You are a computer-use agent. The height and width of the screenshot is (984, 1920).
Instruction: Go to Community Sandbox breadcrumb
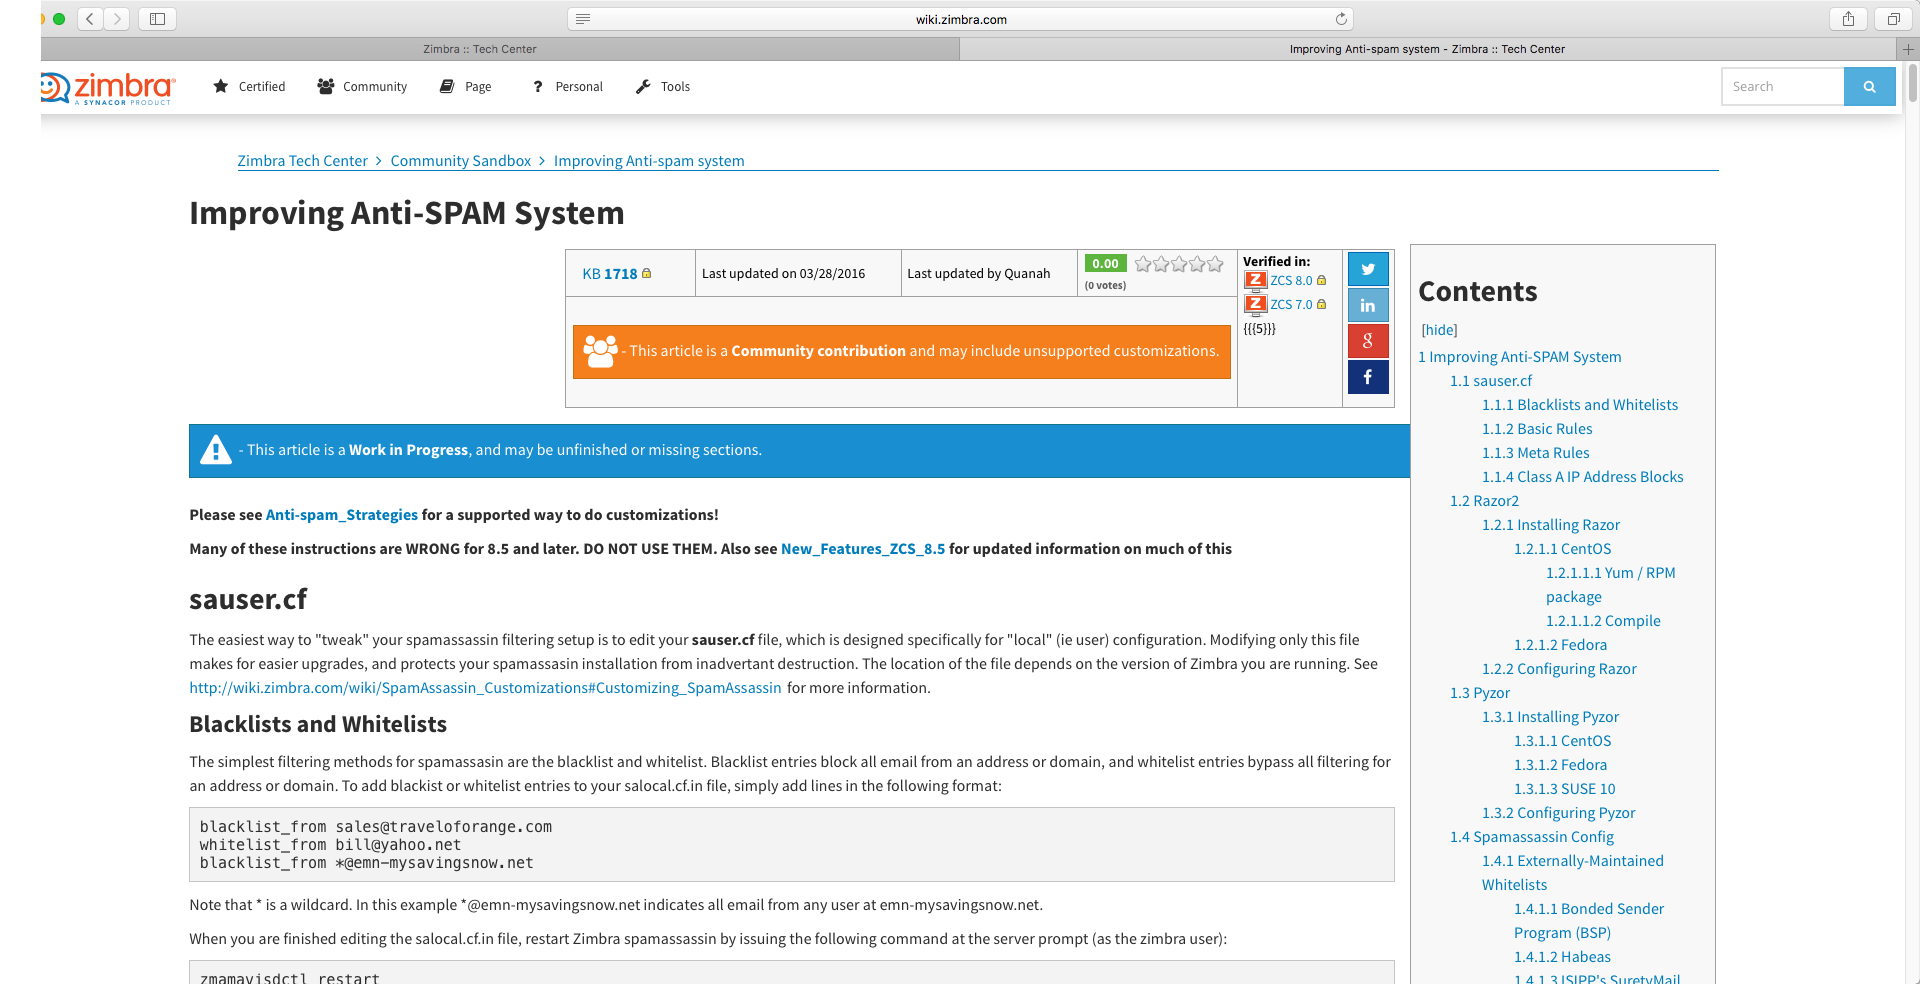(x=460, y=161)
